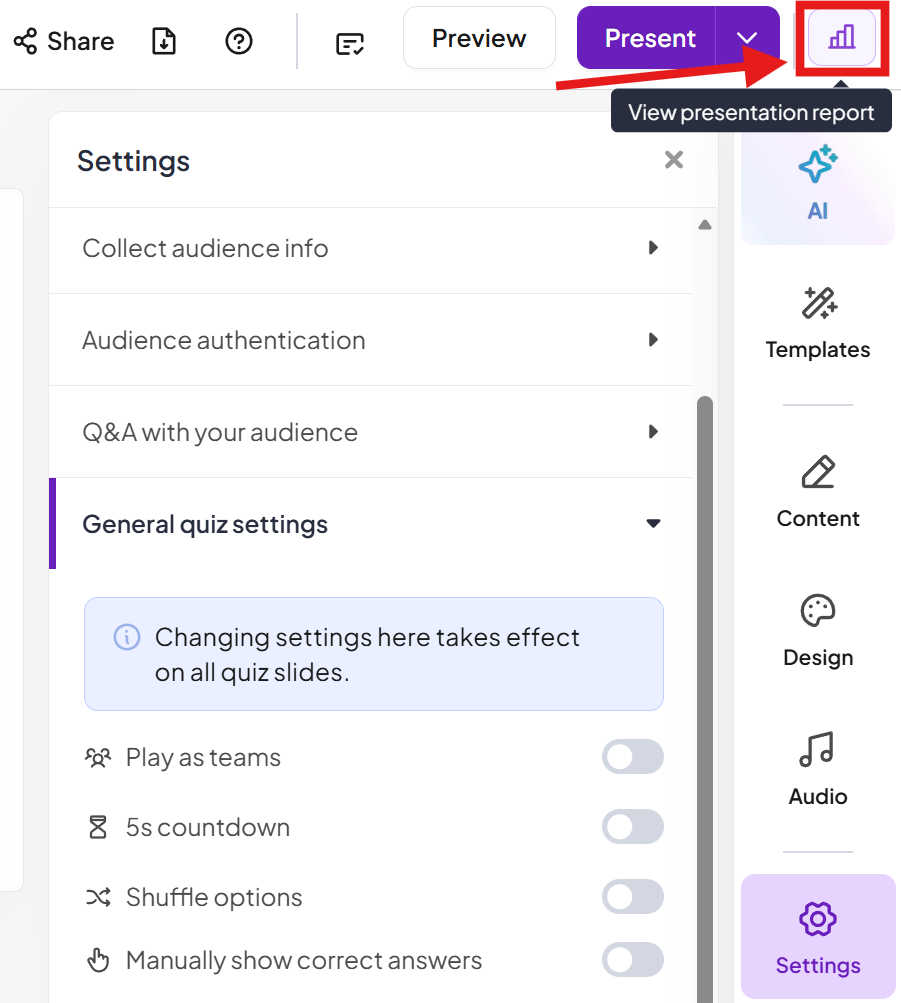Expand the Collect audience info section
Viewport: 901px width, 1003px height.
click(x=370, y=248)
